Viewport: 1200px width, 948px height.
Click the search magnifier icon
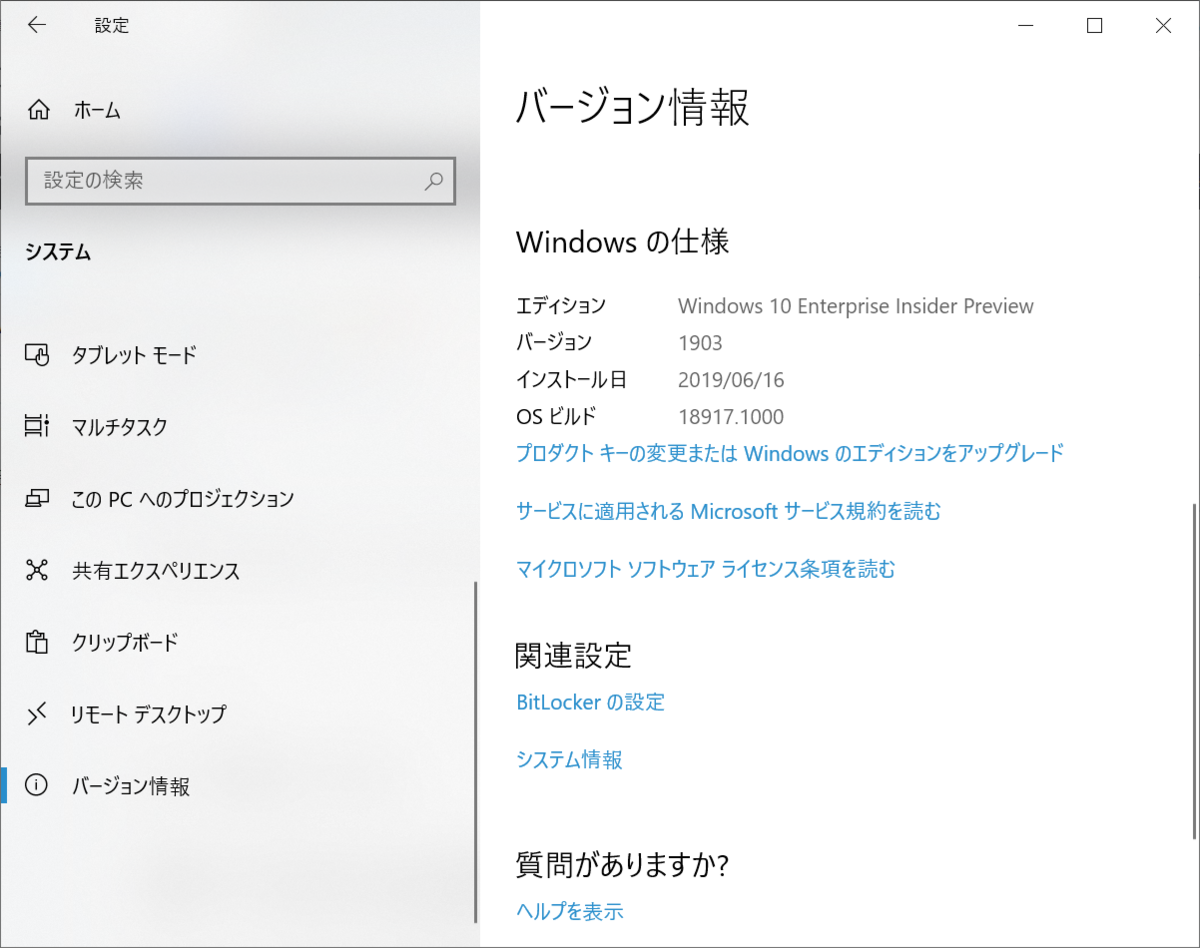433,181
